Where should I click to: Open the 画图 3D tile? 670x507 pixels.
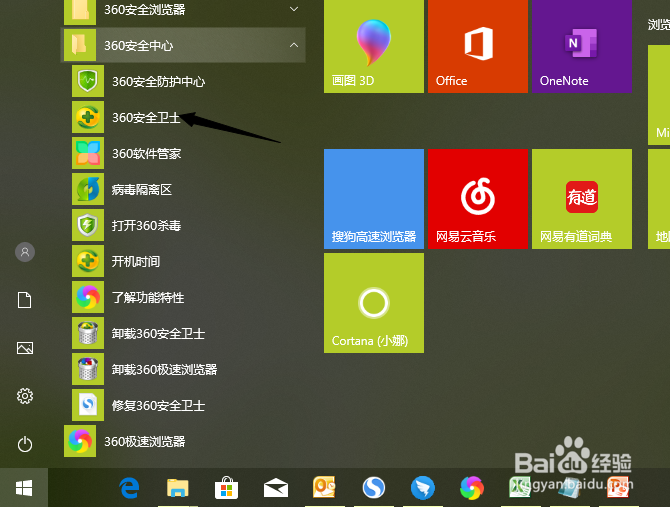(x=374, y=46)
